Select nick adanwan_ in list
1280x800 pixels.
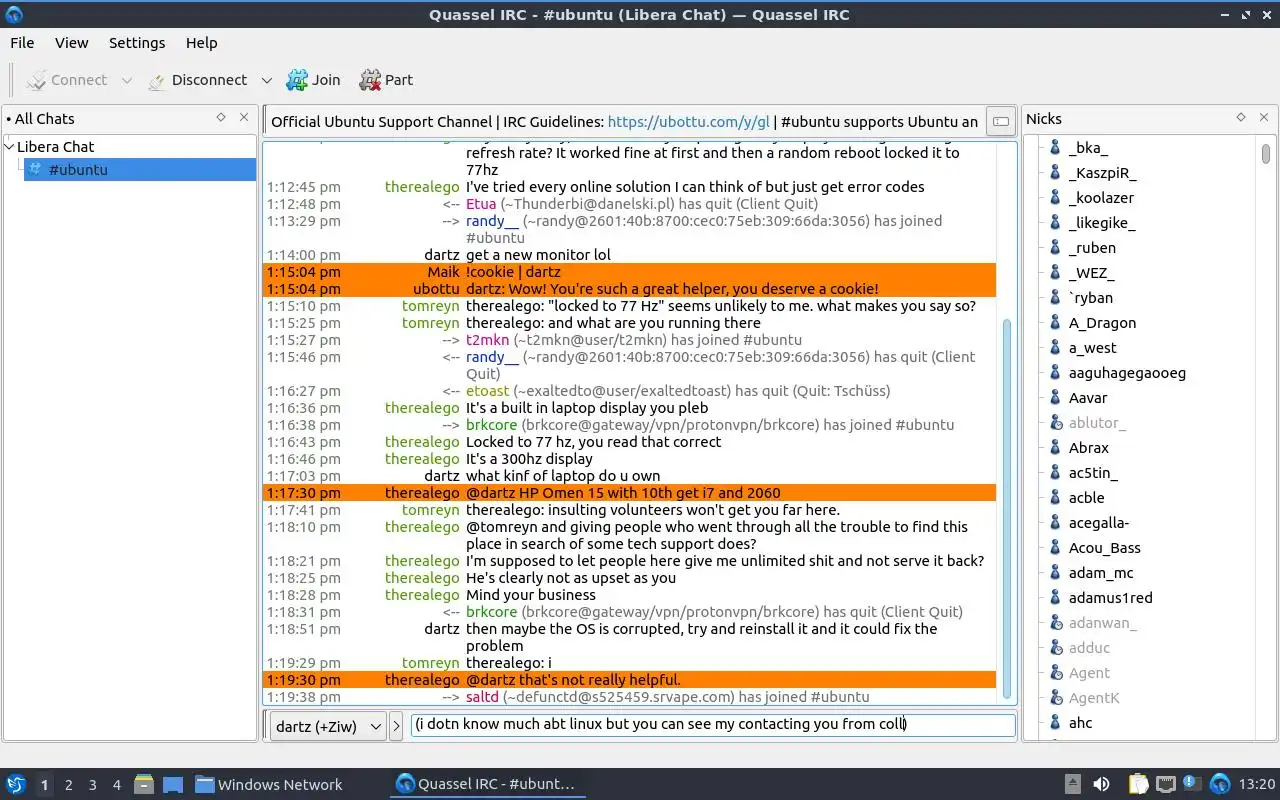click(x=1102, y=623)
